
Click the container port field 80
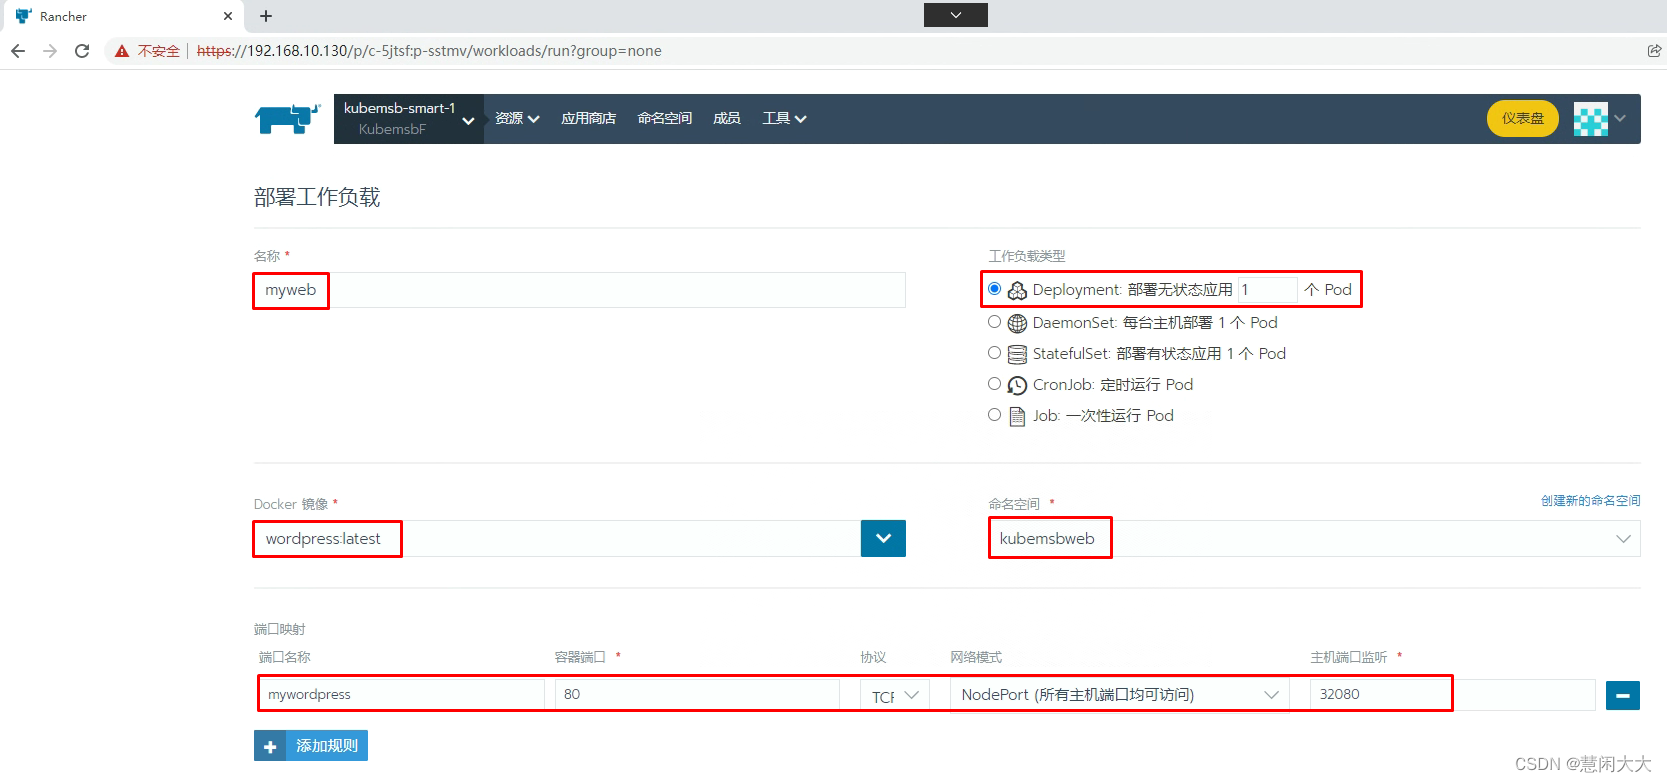point(697,695)
